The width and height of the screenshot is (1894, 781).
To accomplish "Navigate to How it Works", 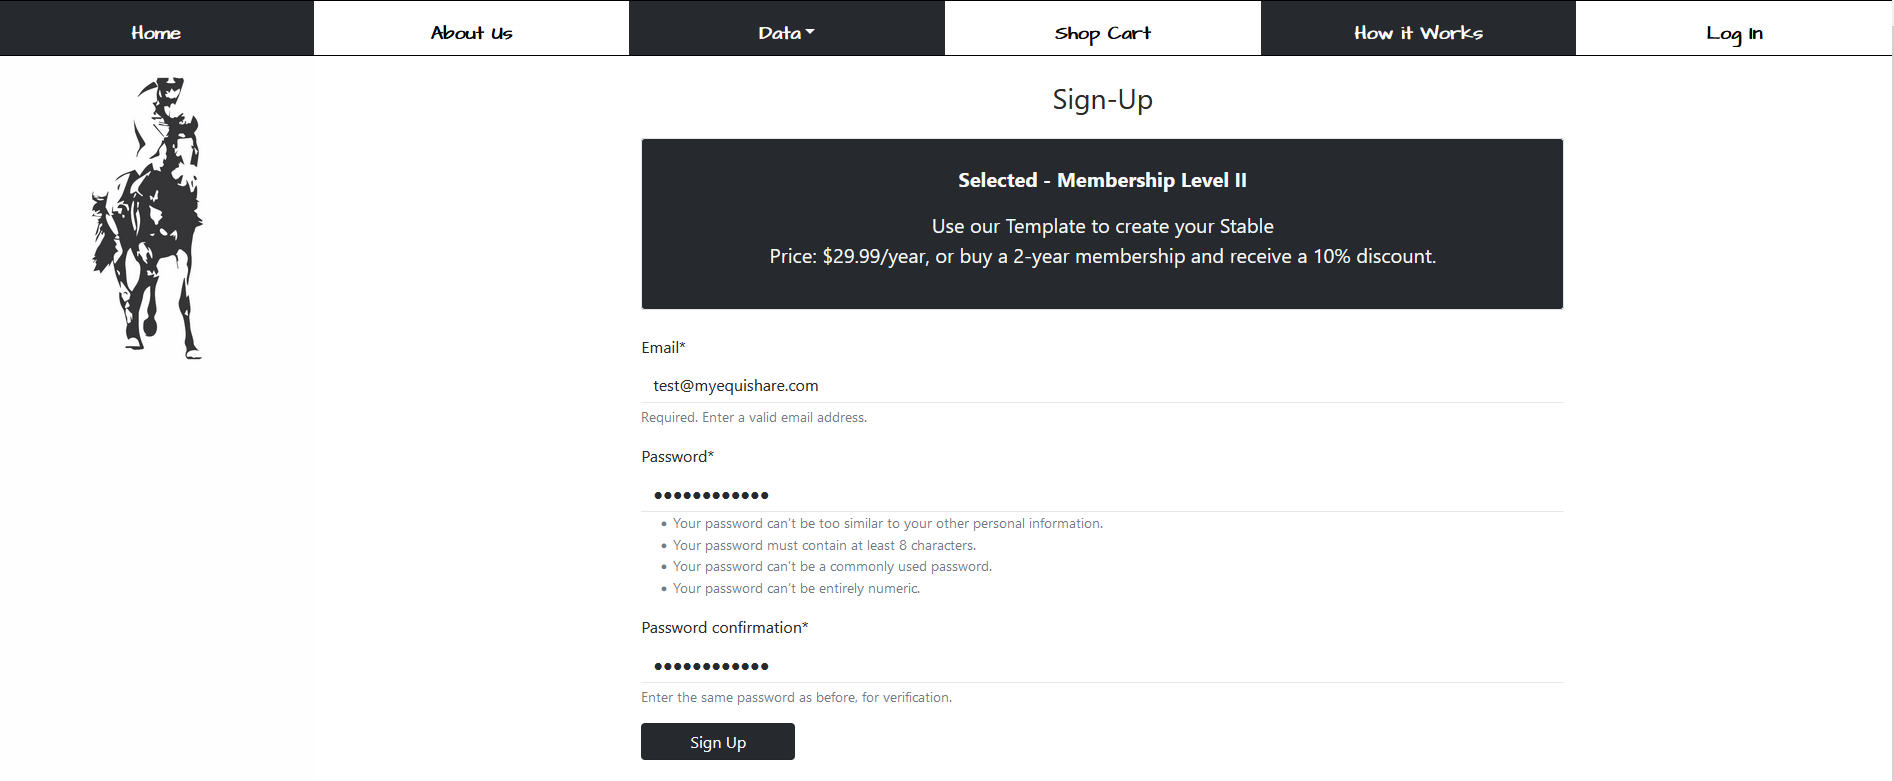I will click(x=1418, y=33).
